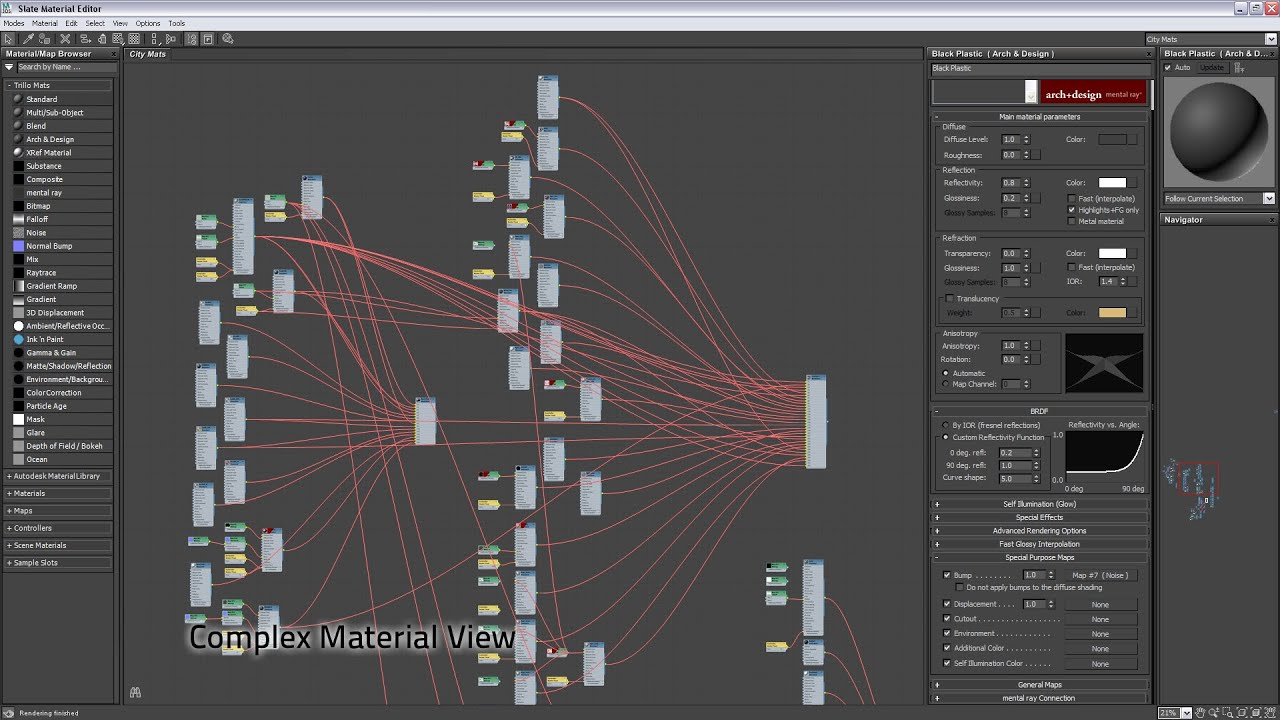
Task: Open the Options menu
Action: [148, 23]
